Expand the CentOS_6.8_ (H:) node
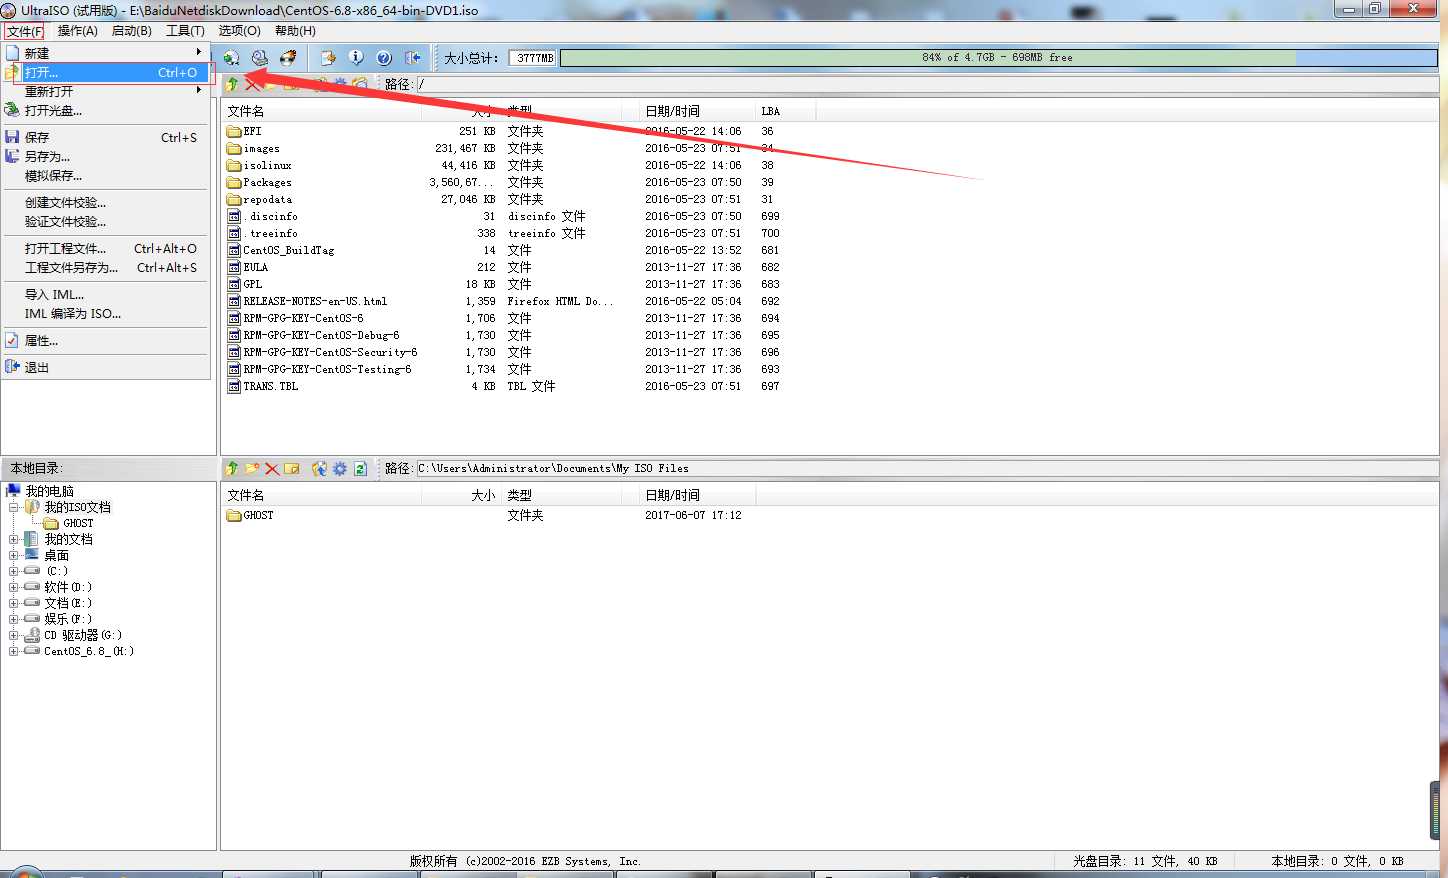The height and width of the screenshot is (878, 1448). point(14,651)
